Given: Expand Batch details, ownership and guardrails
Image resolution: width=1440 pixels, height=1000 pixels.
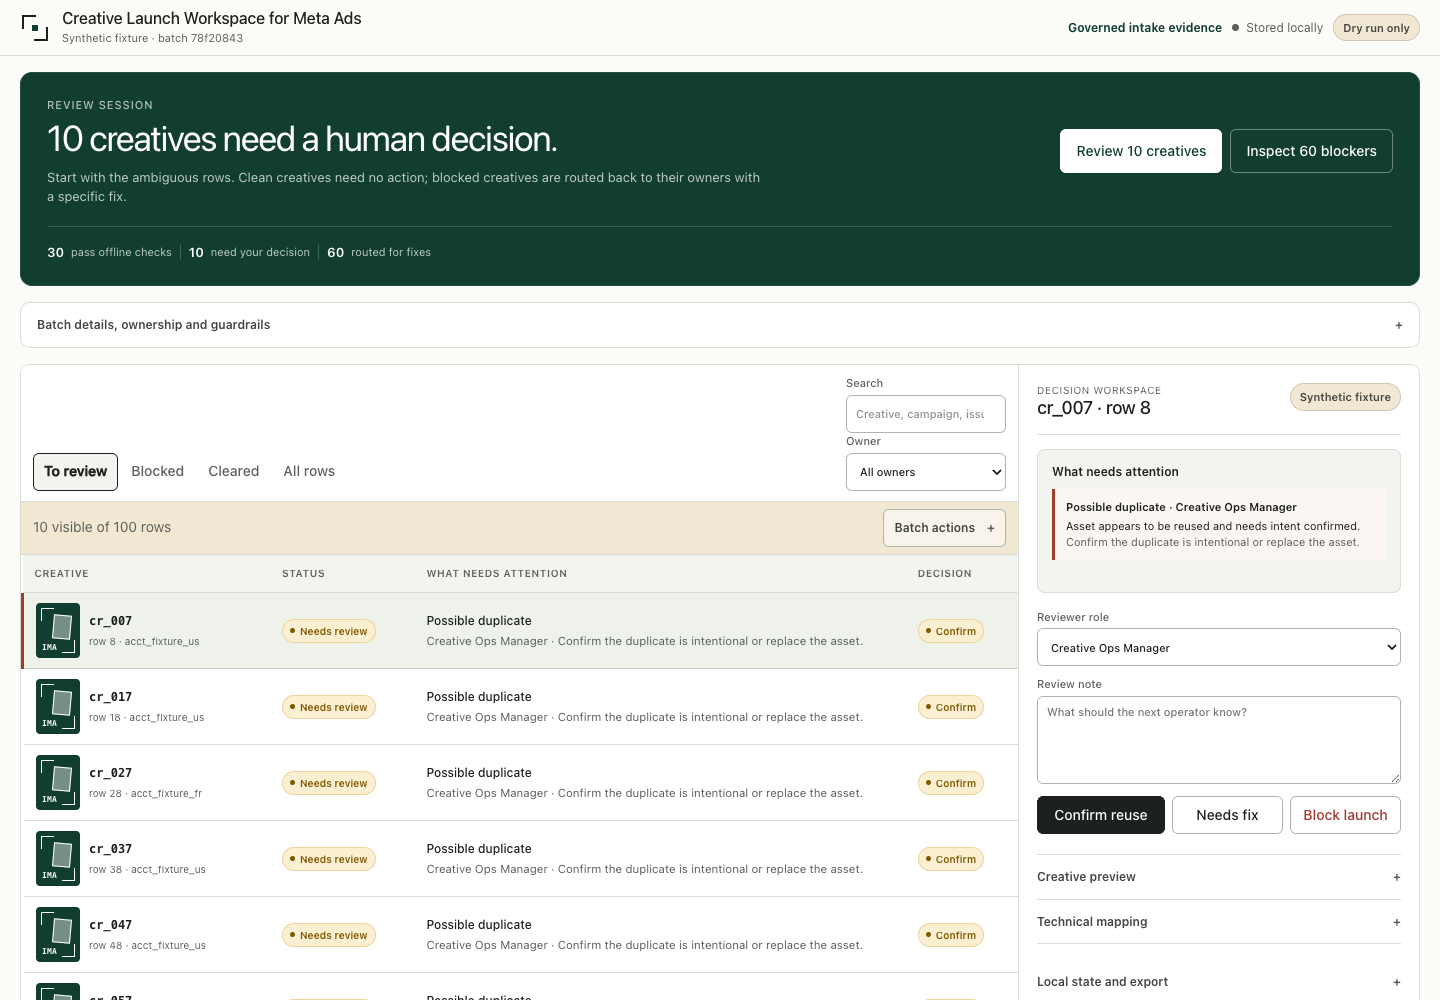Looking at the screenshot, I should click(x=720, y=325).
